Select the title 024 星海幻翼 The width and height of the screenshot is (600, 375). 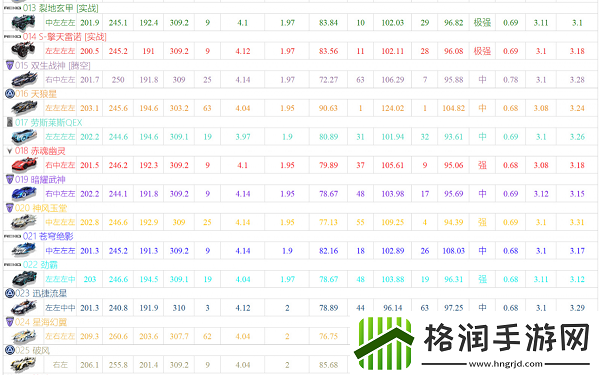[41, 322]
